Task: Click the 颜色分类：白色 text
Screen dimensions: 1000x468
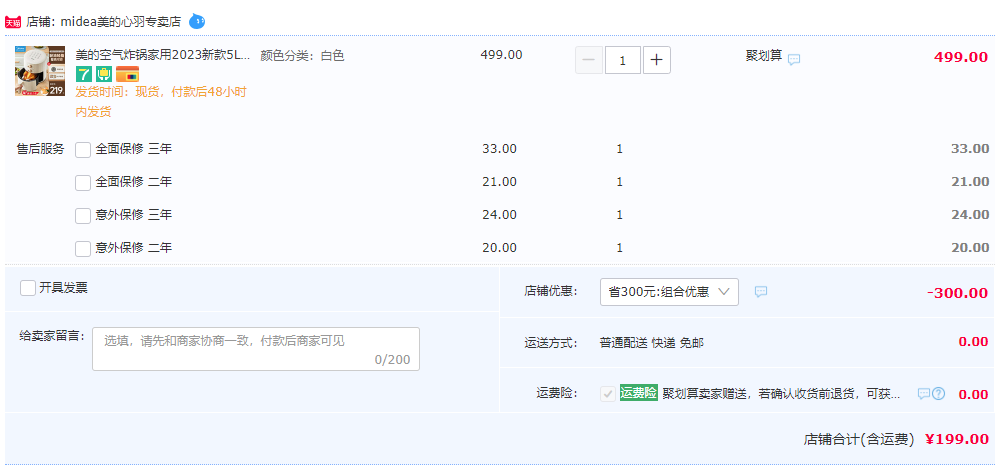Action: (302, 55)
